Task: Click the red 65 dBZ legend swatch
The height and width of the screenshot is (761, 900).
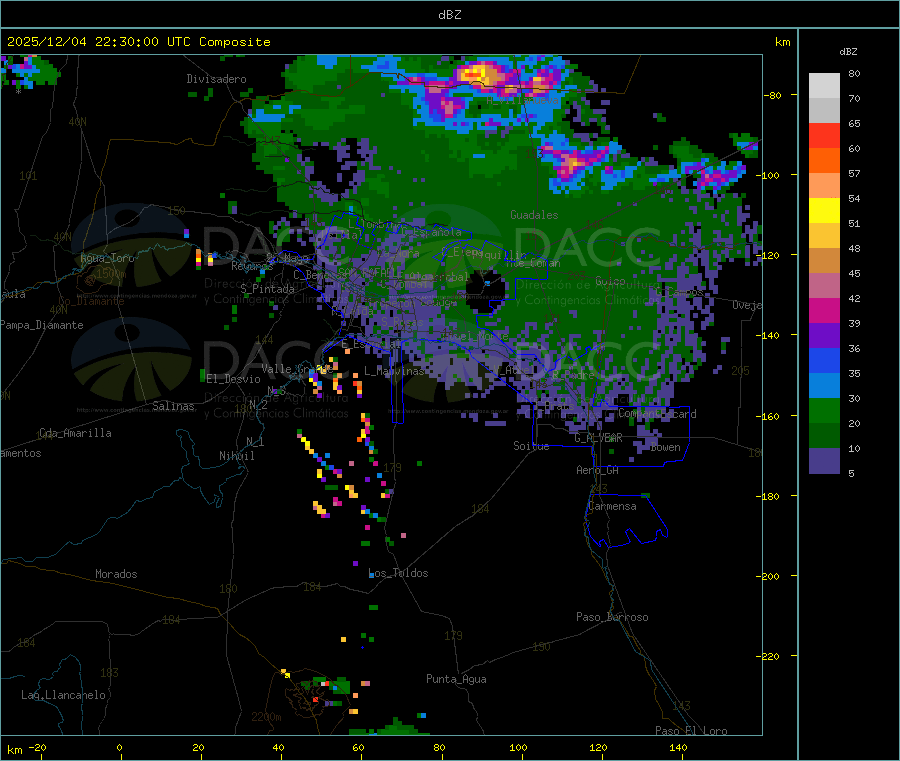Action: click(x=824, y=136)
